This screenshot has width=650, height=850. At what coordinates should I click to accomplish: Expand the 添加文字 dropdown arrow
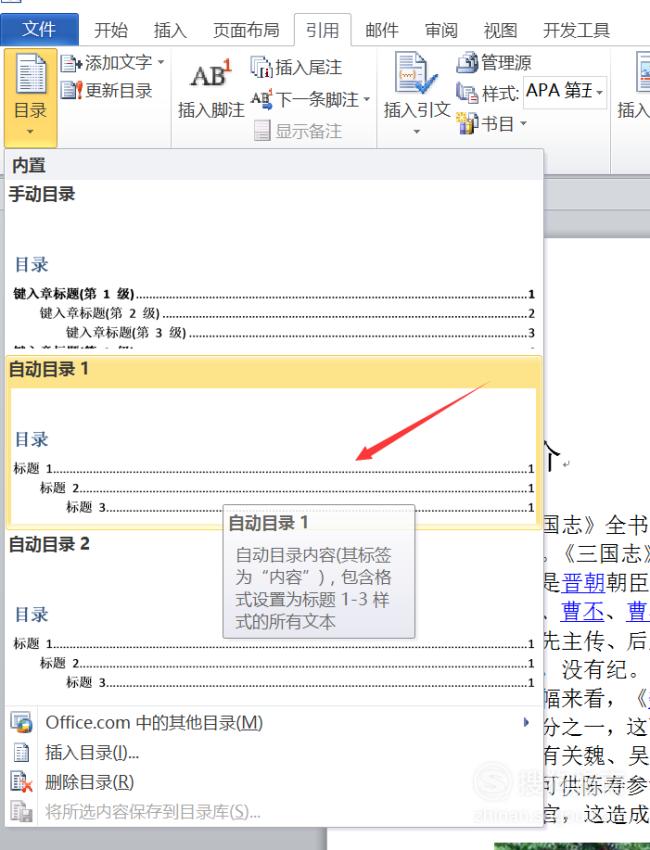(x=161, y=63)
